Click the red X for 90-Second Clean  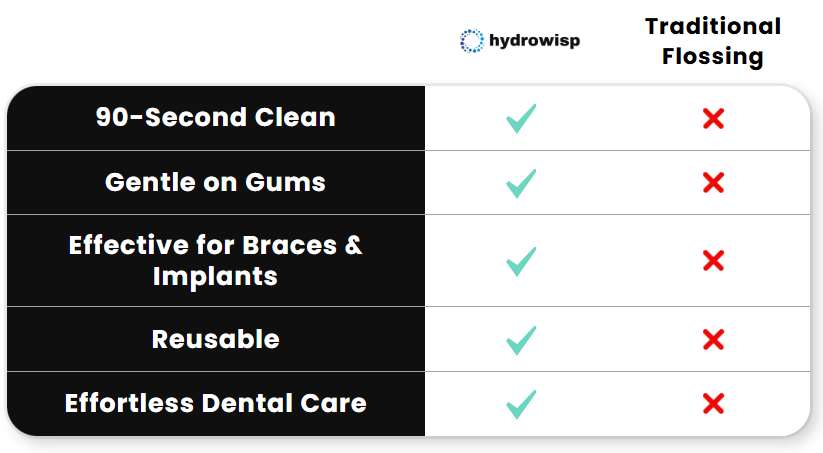pyautogui.click(x=713, y=119)
